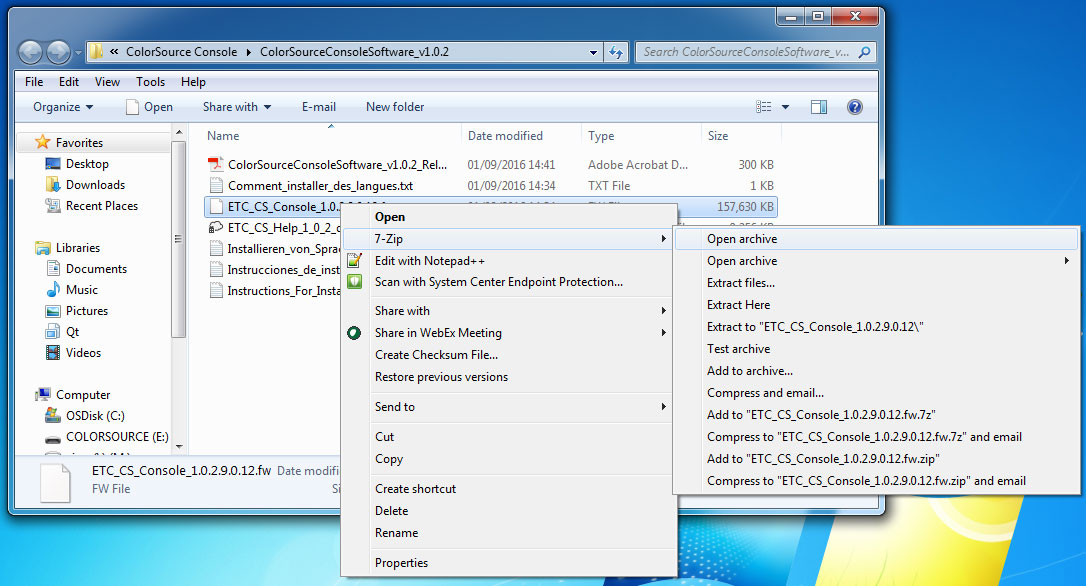
Task: Refresh the folder with the address bar refresh icon
Action: point(616,52)
